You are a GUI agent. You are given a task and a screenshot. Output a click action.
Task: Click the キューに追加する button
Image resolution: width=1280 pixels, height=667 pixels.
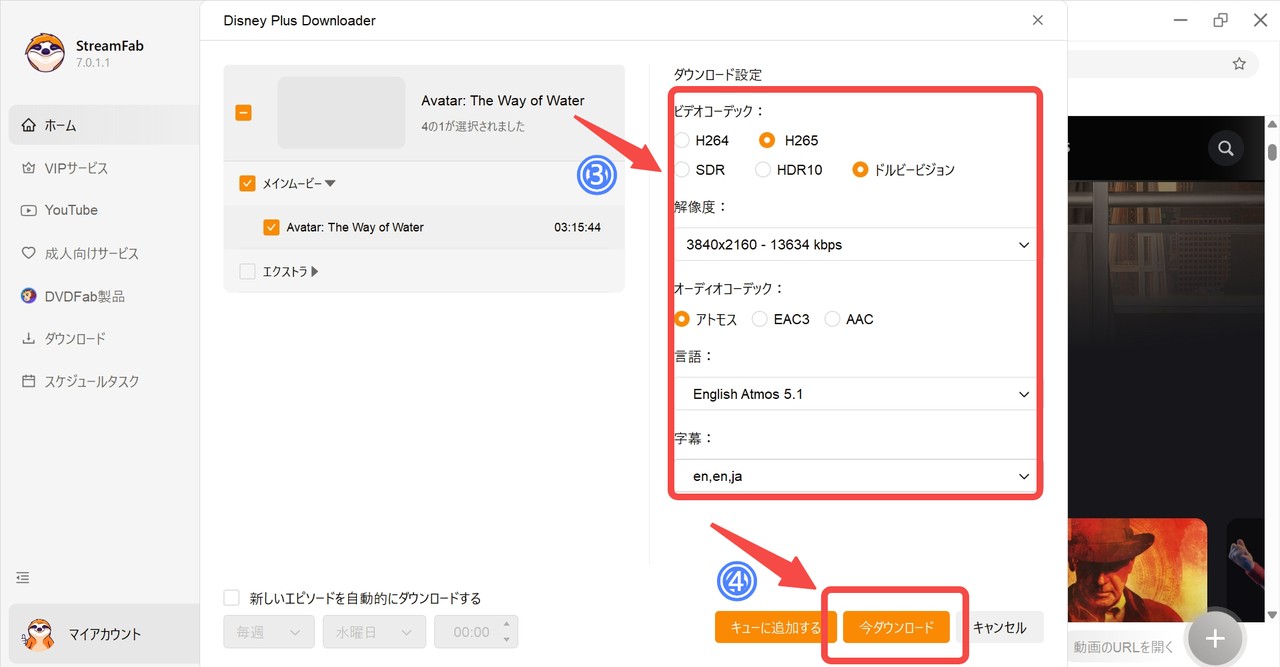click(776, 627)
